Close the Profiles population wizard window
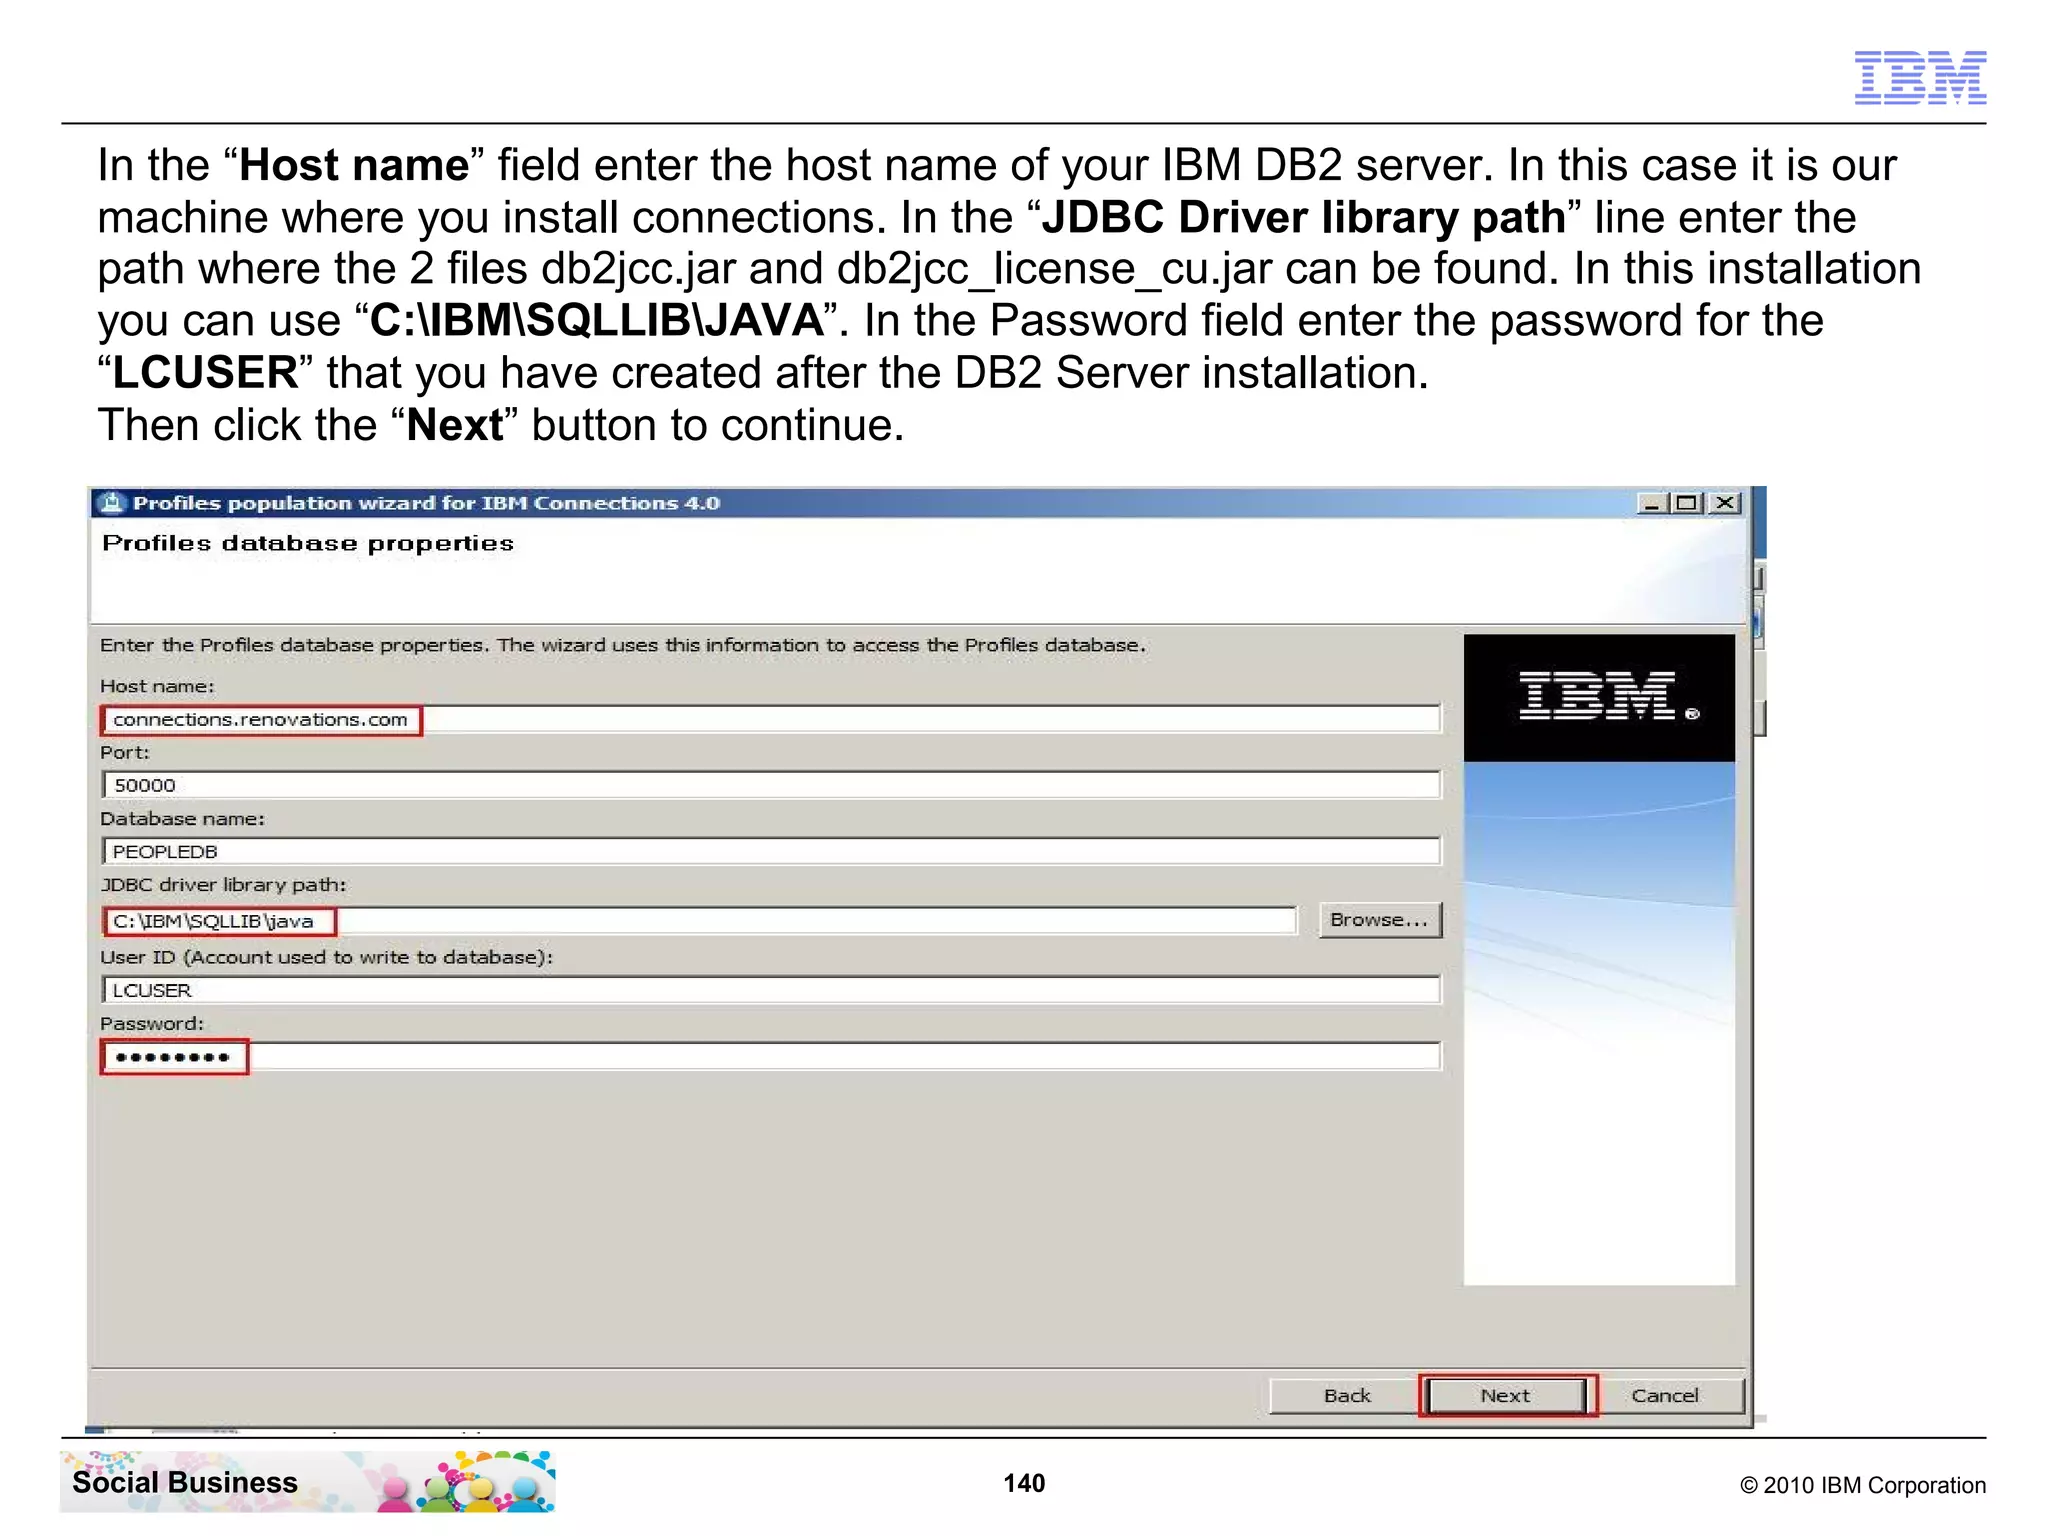The image size is (2048, 1536). (1725, 503)
